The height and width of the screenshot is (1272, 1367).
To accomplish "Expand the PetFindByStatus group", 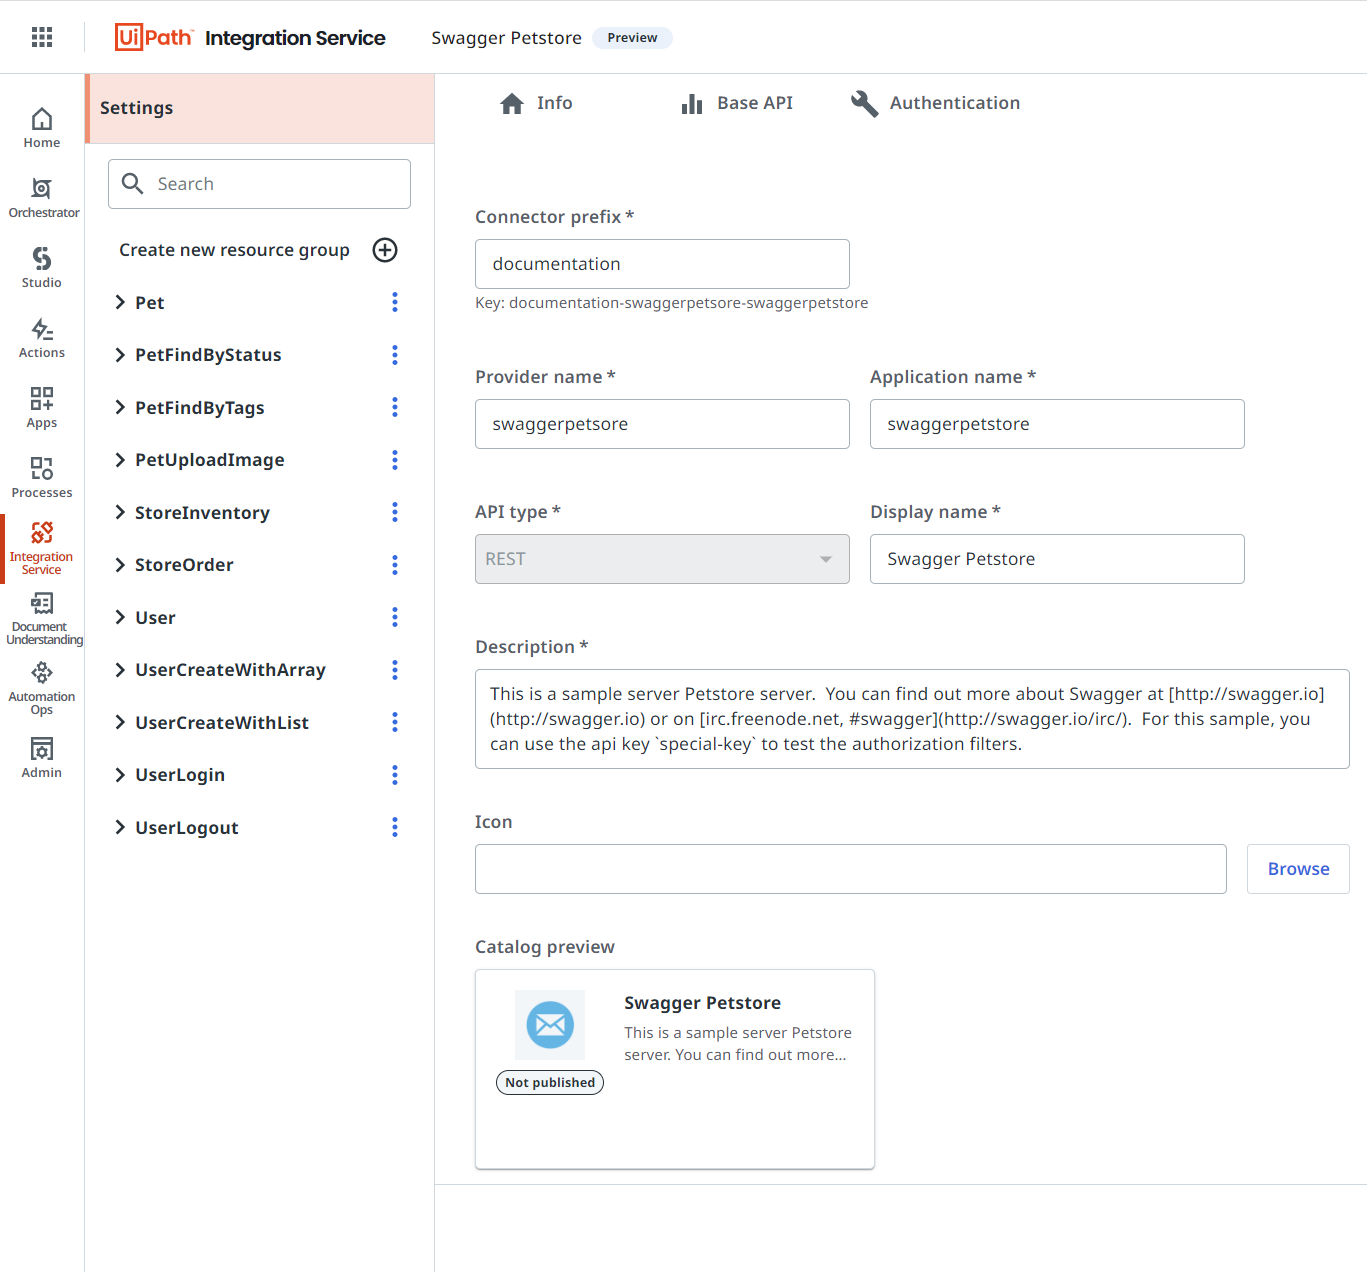I will pyautogui.click(x=120, y=355).
